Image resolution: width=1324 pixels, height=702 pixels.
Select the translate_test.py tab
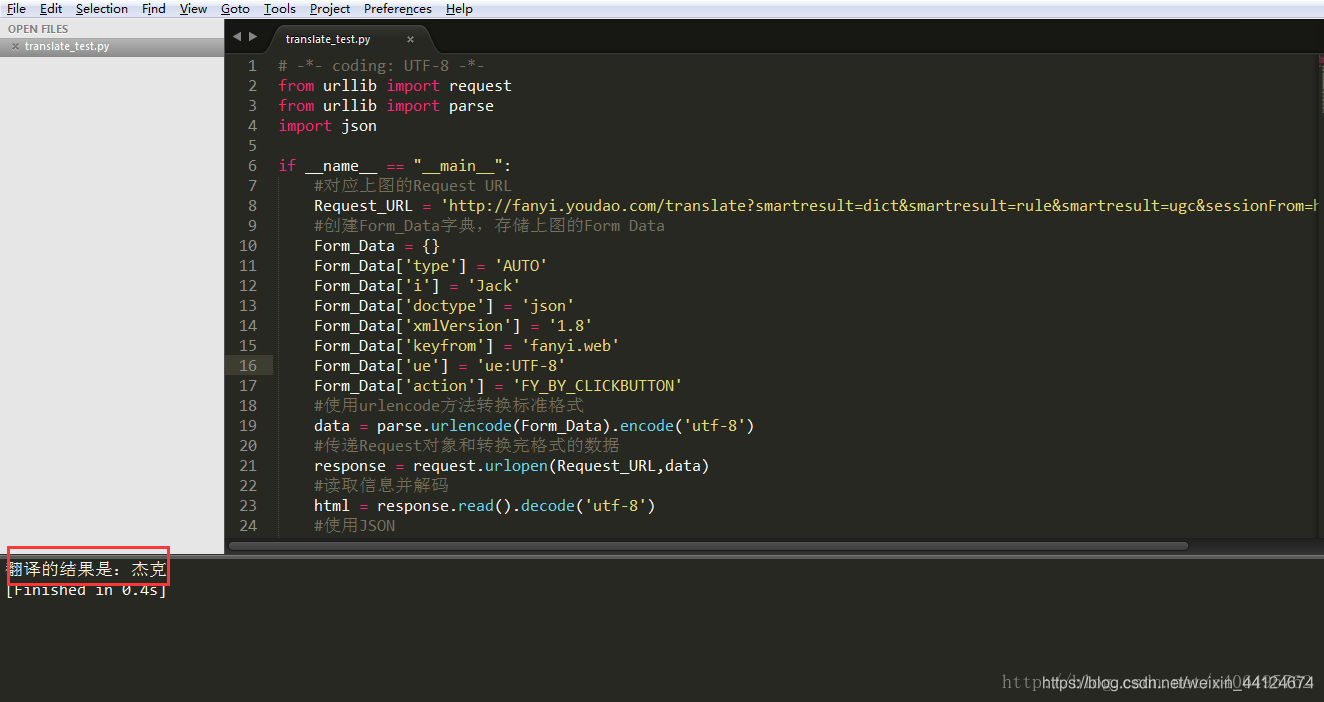(x=328, y=39)
